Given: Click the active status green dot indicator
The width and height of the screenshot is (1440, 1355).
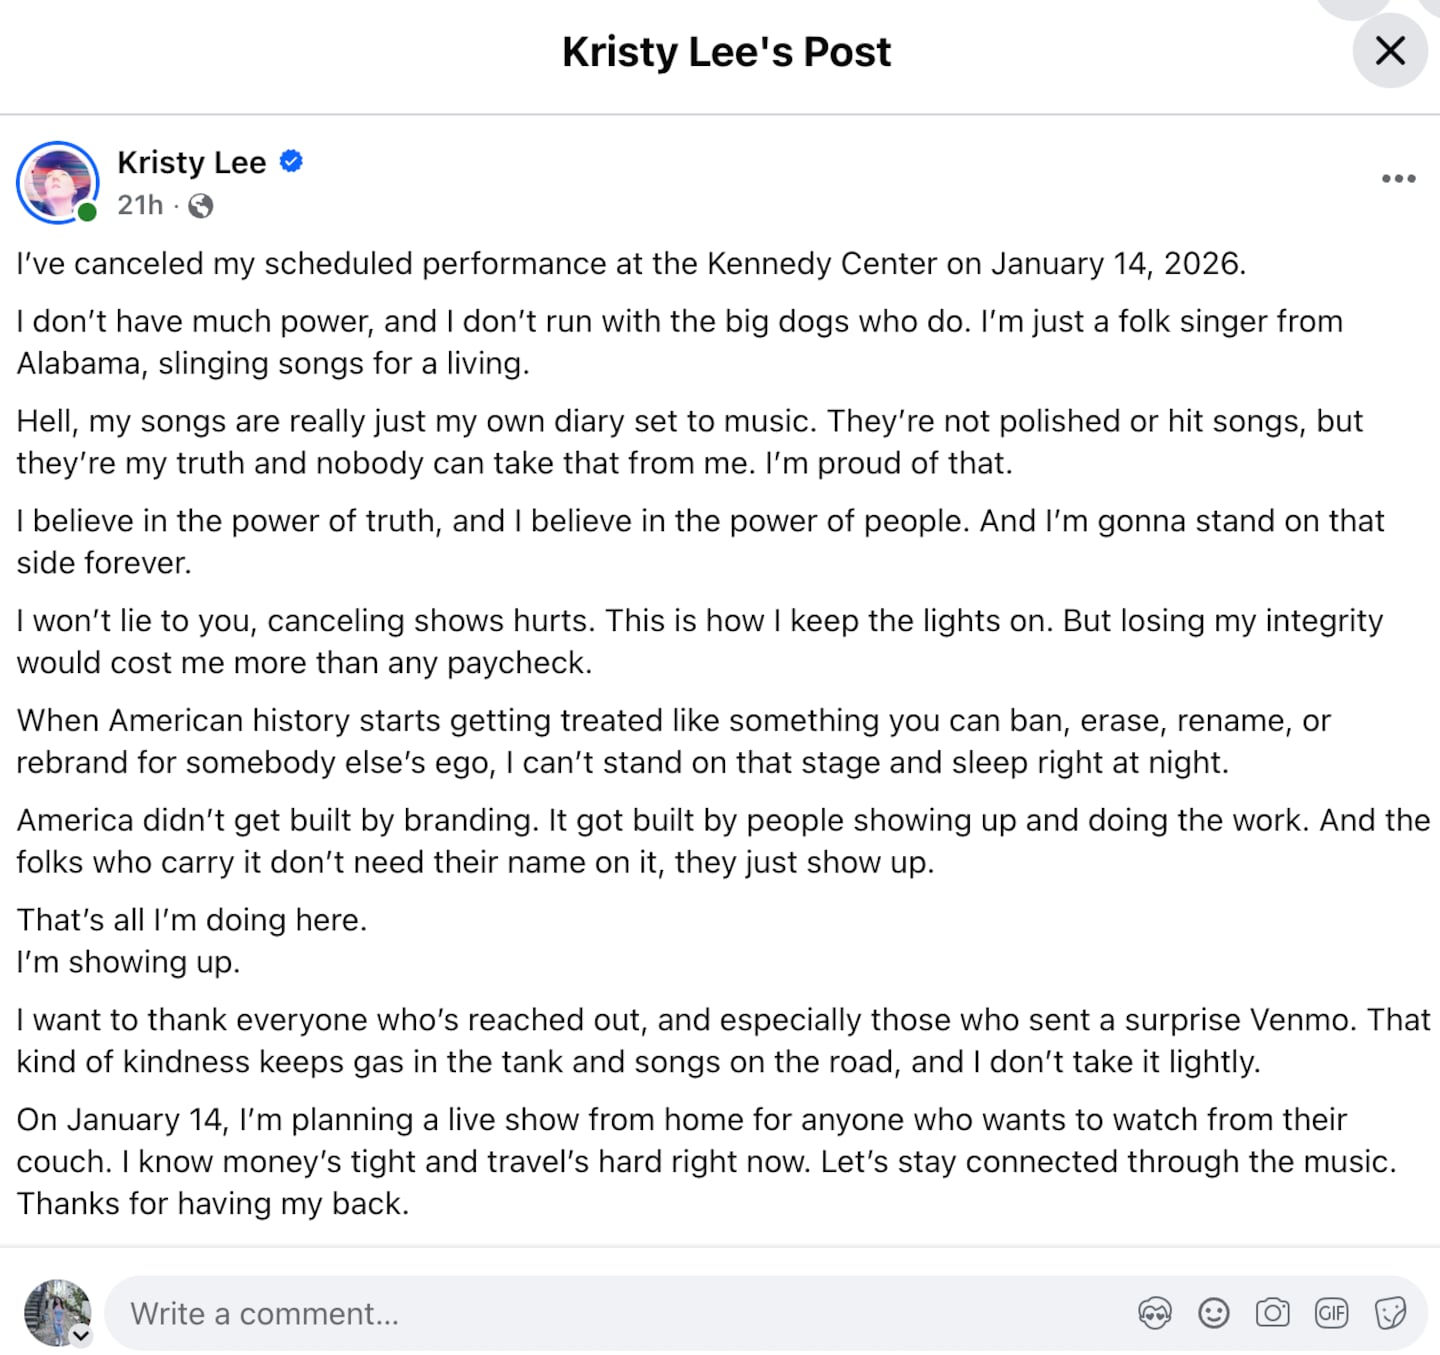Looking at the screenshot, I should click(x=87, y=212).
